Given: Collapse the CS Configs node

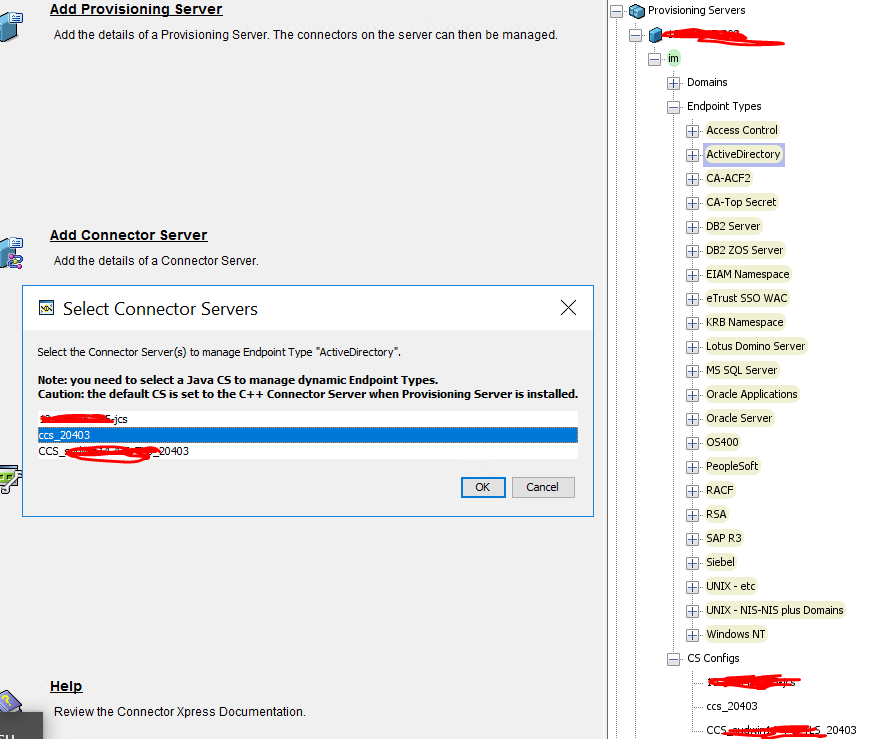Looking at the screenshot, I should (673, 658).
